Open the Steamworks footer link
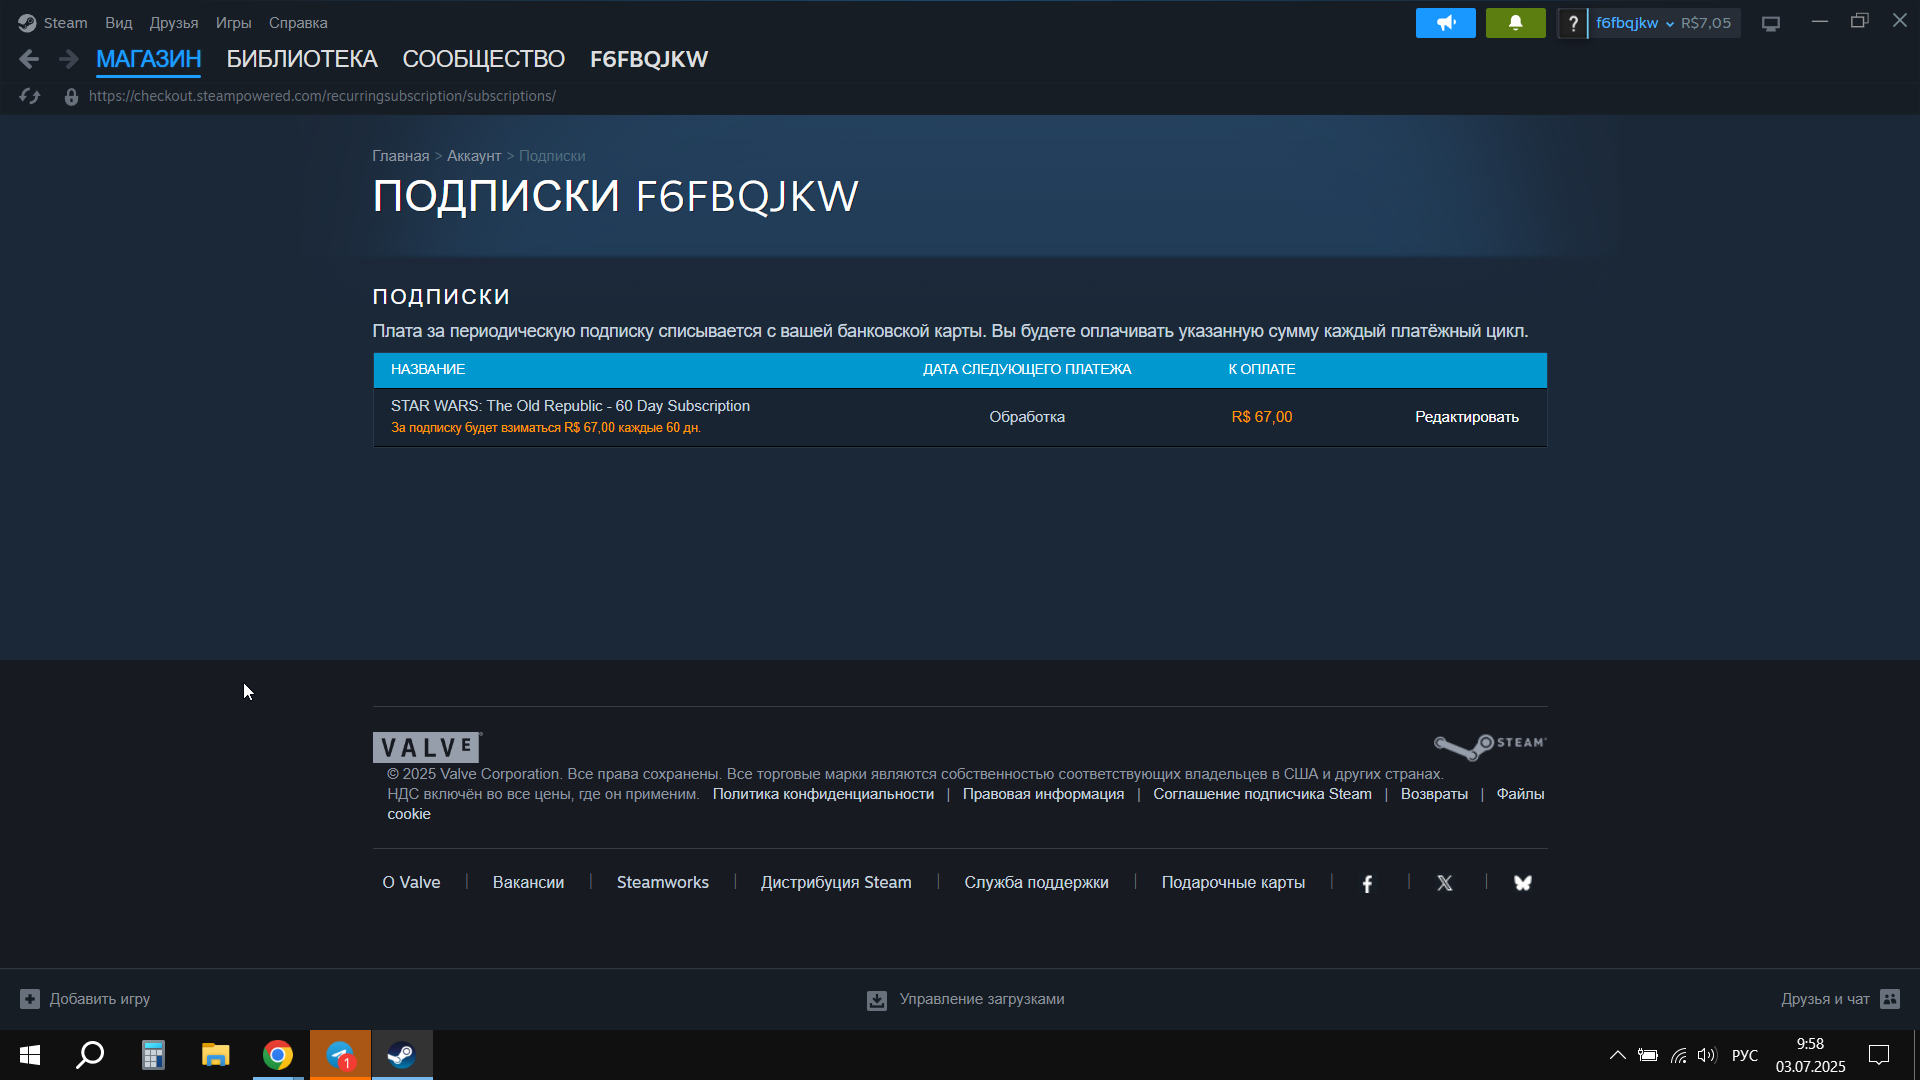This screenshot has height=1080, width=1920. click(x=663, y=883)
